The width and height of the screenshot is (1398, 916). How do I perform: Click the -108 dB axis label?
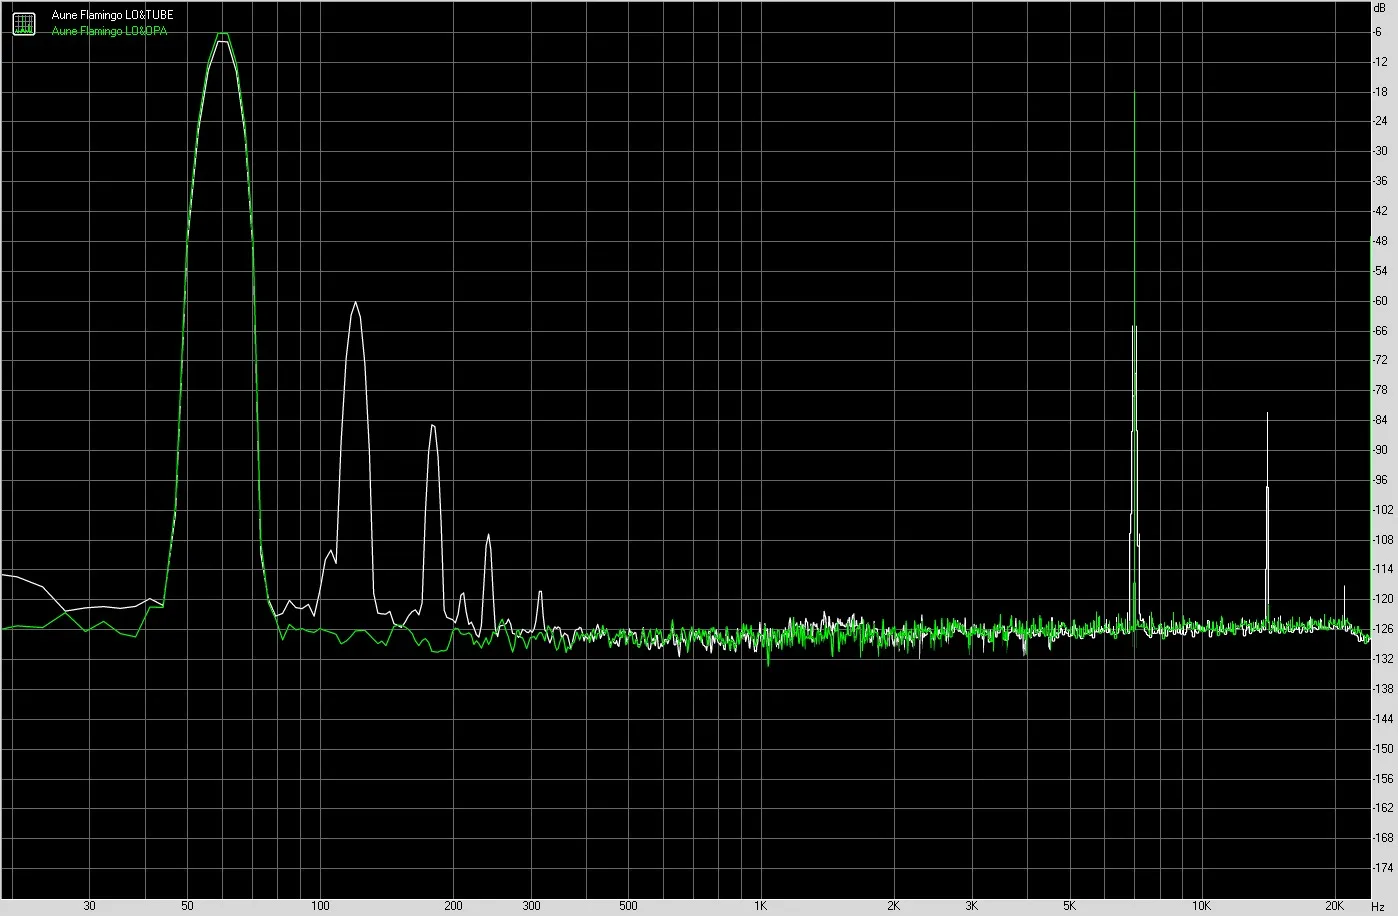click(x=1382, y=539)
